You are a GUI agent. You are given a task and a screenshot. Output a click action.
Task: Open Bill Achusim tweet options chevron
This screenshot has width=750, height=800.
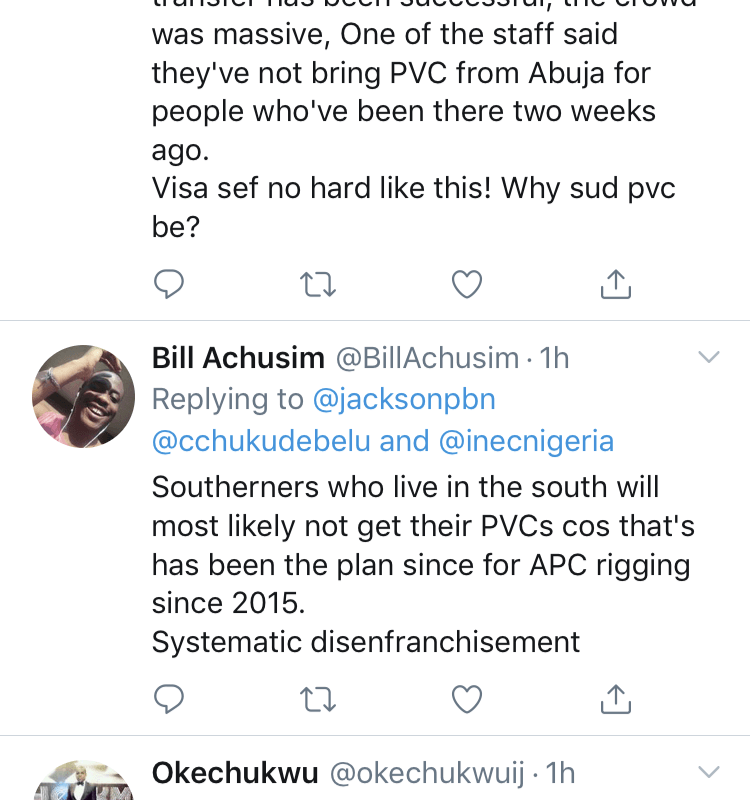click(x=709, y=357)
